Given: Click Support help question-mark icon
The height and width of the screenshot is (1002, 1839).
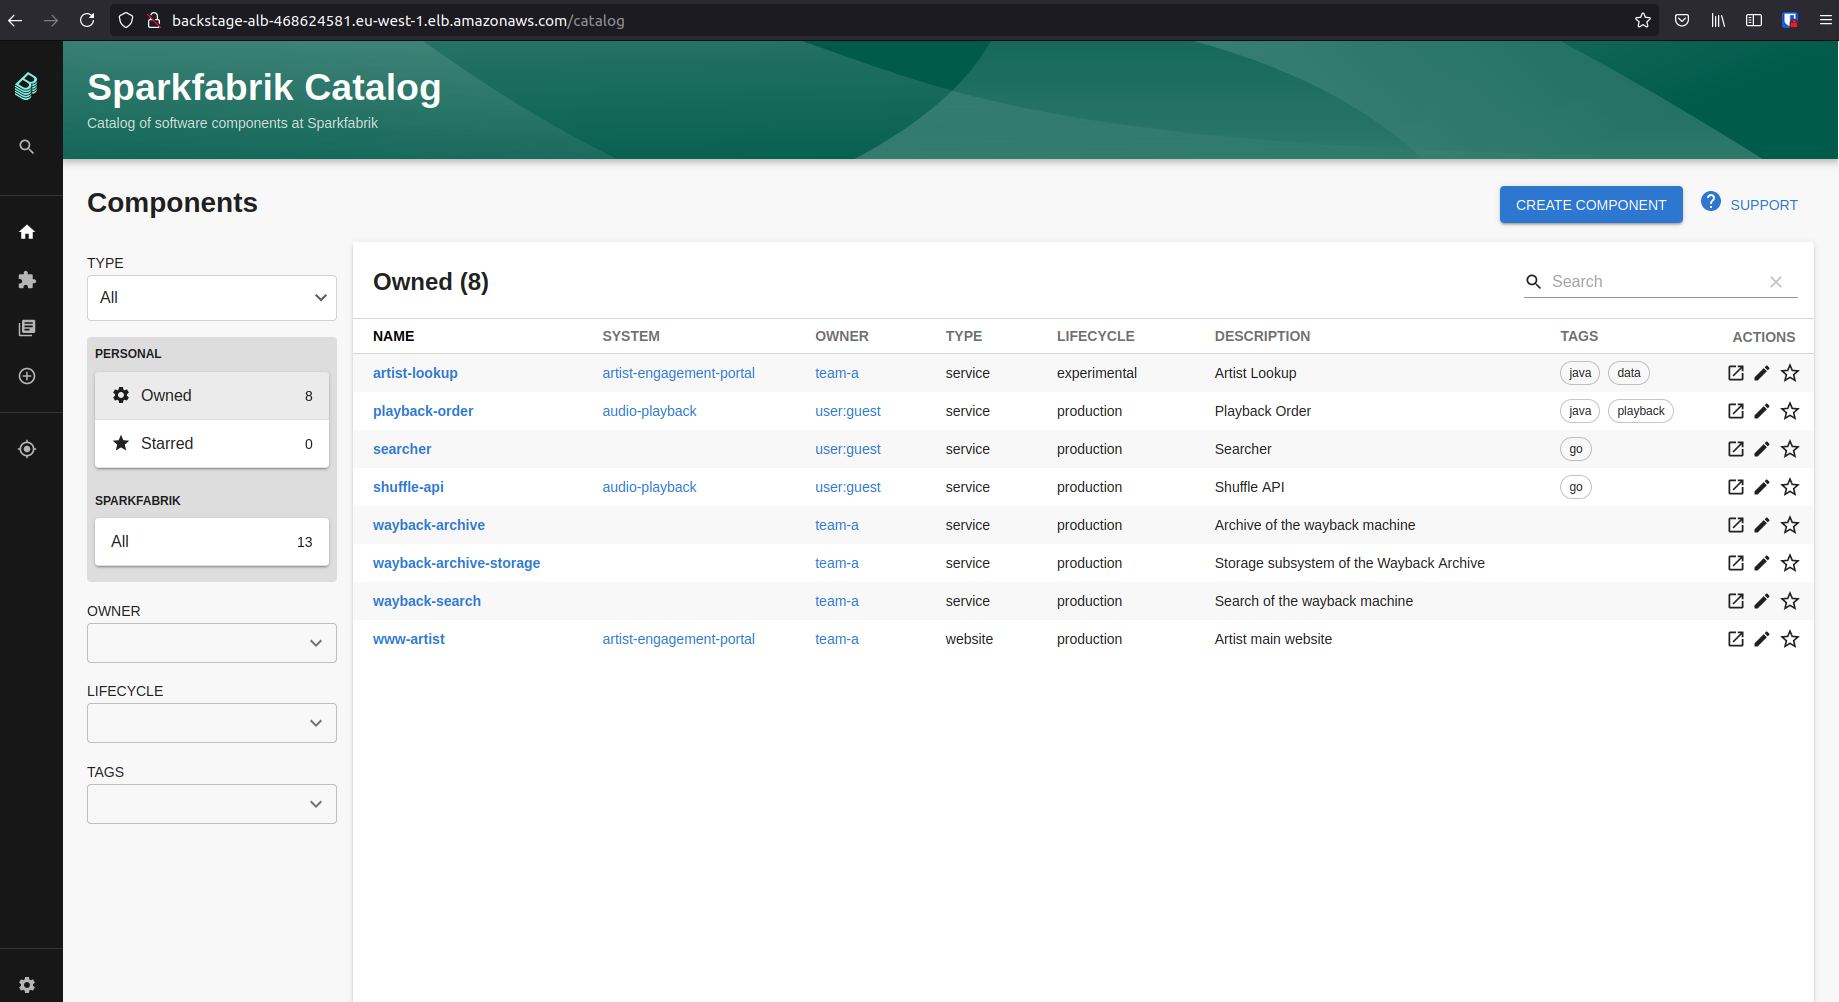Looking at the screenshot, I should 1711,201.
